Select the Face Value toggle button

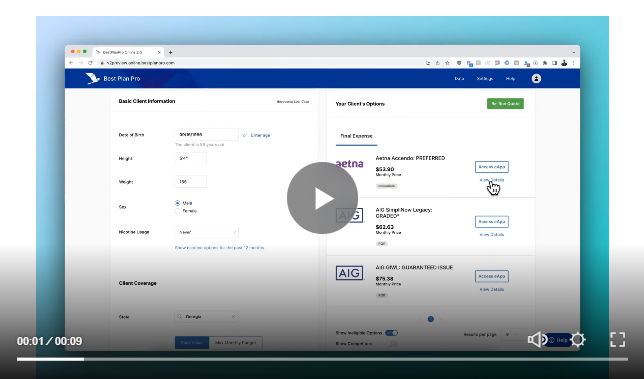(192, 342)
